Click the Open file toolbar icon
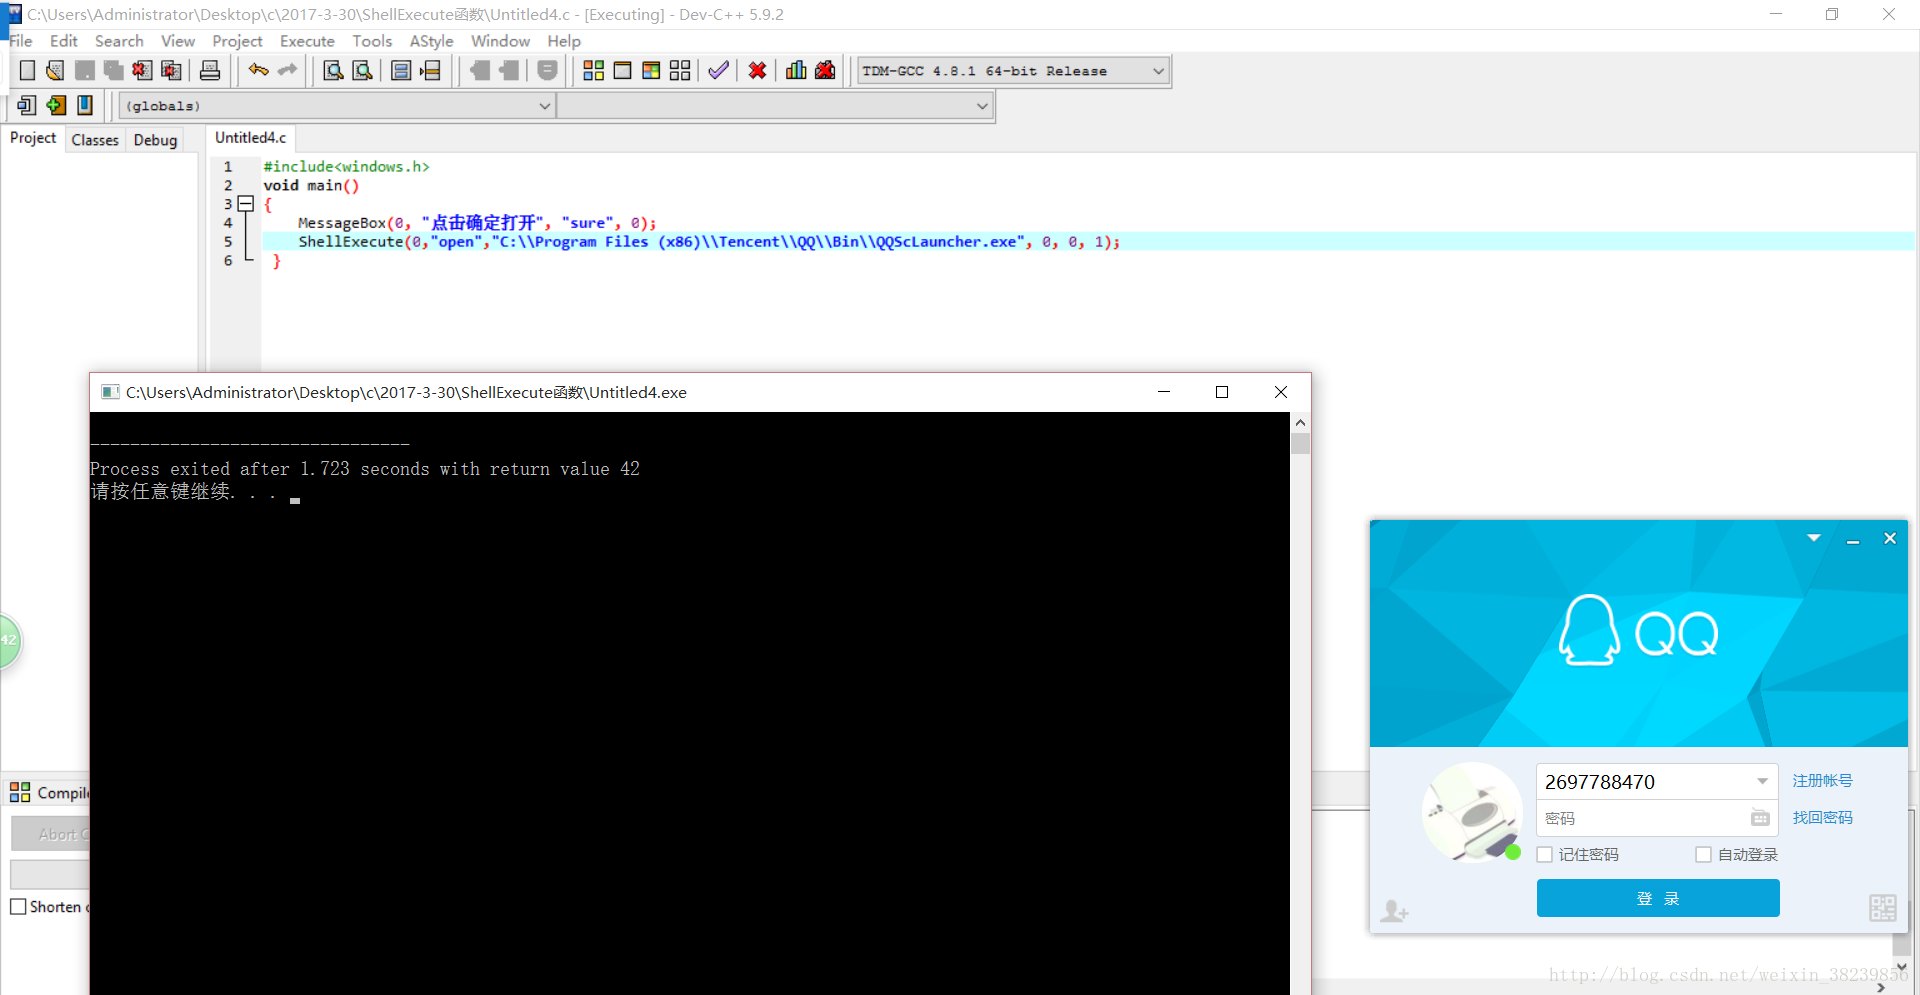 click(x=55, y=70)
